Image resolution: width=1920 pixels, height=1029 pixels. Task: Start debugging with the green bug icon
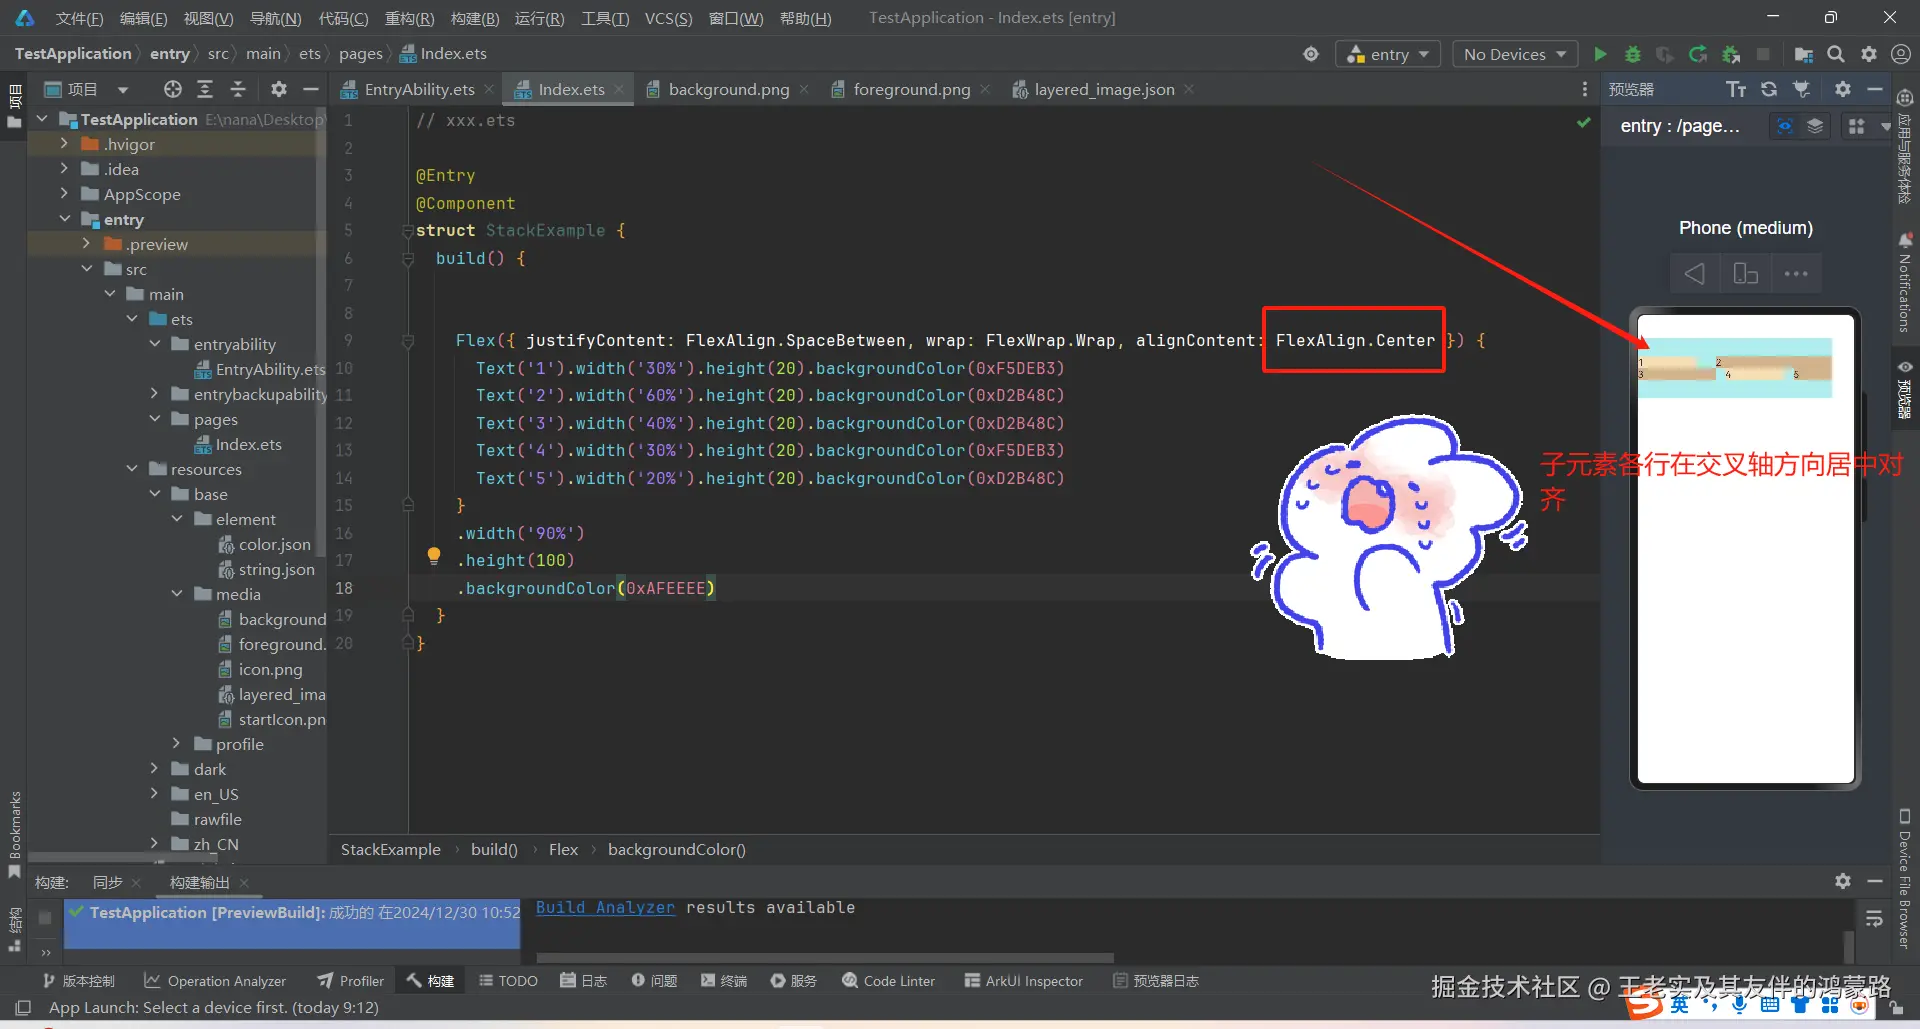click(1633, 54)
